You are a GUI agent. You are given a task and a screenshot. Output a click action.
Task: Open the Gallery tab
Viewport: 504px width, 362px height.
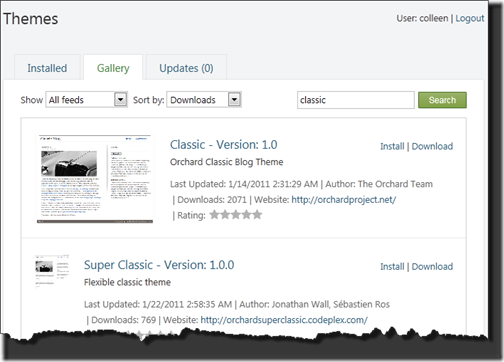click(113, 68)
